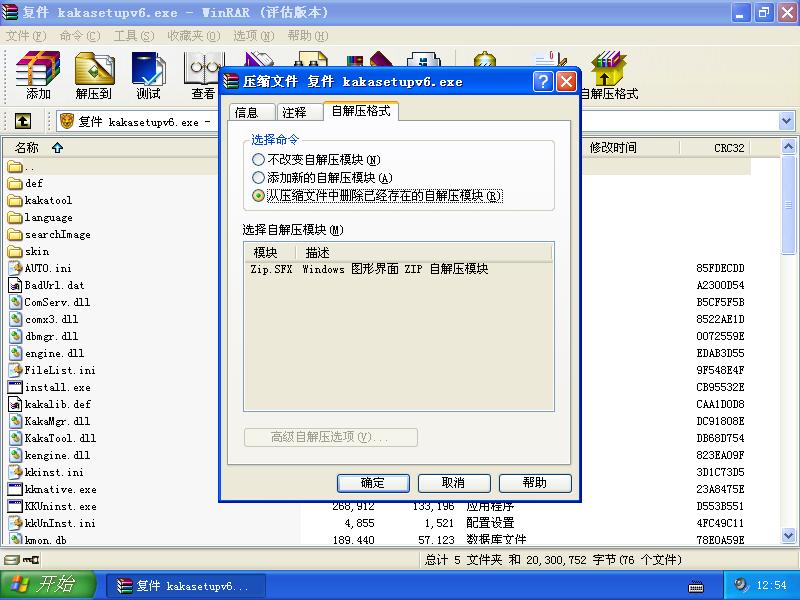Switch to the SFX format (自解压格式) tab
This screenshot has width=800, height=600.
[361, 111]
